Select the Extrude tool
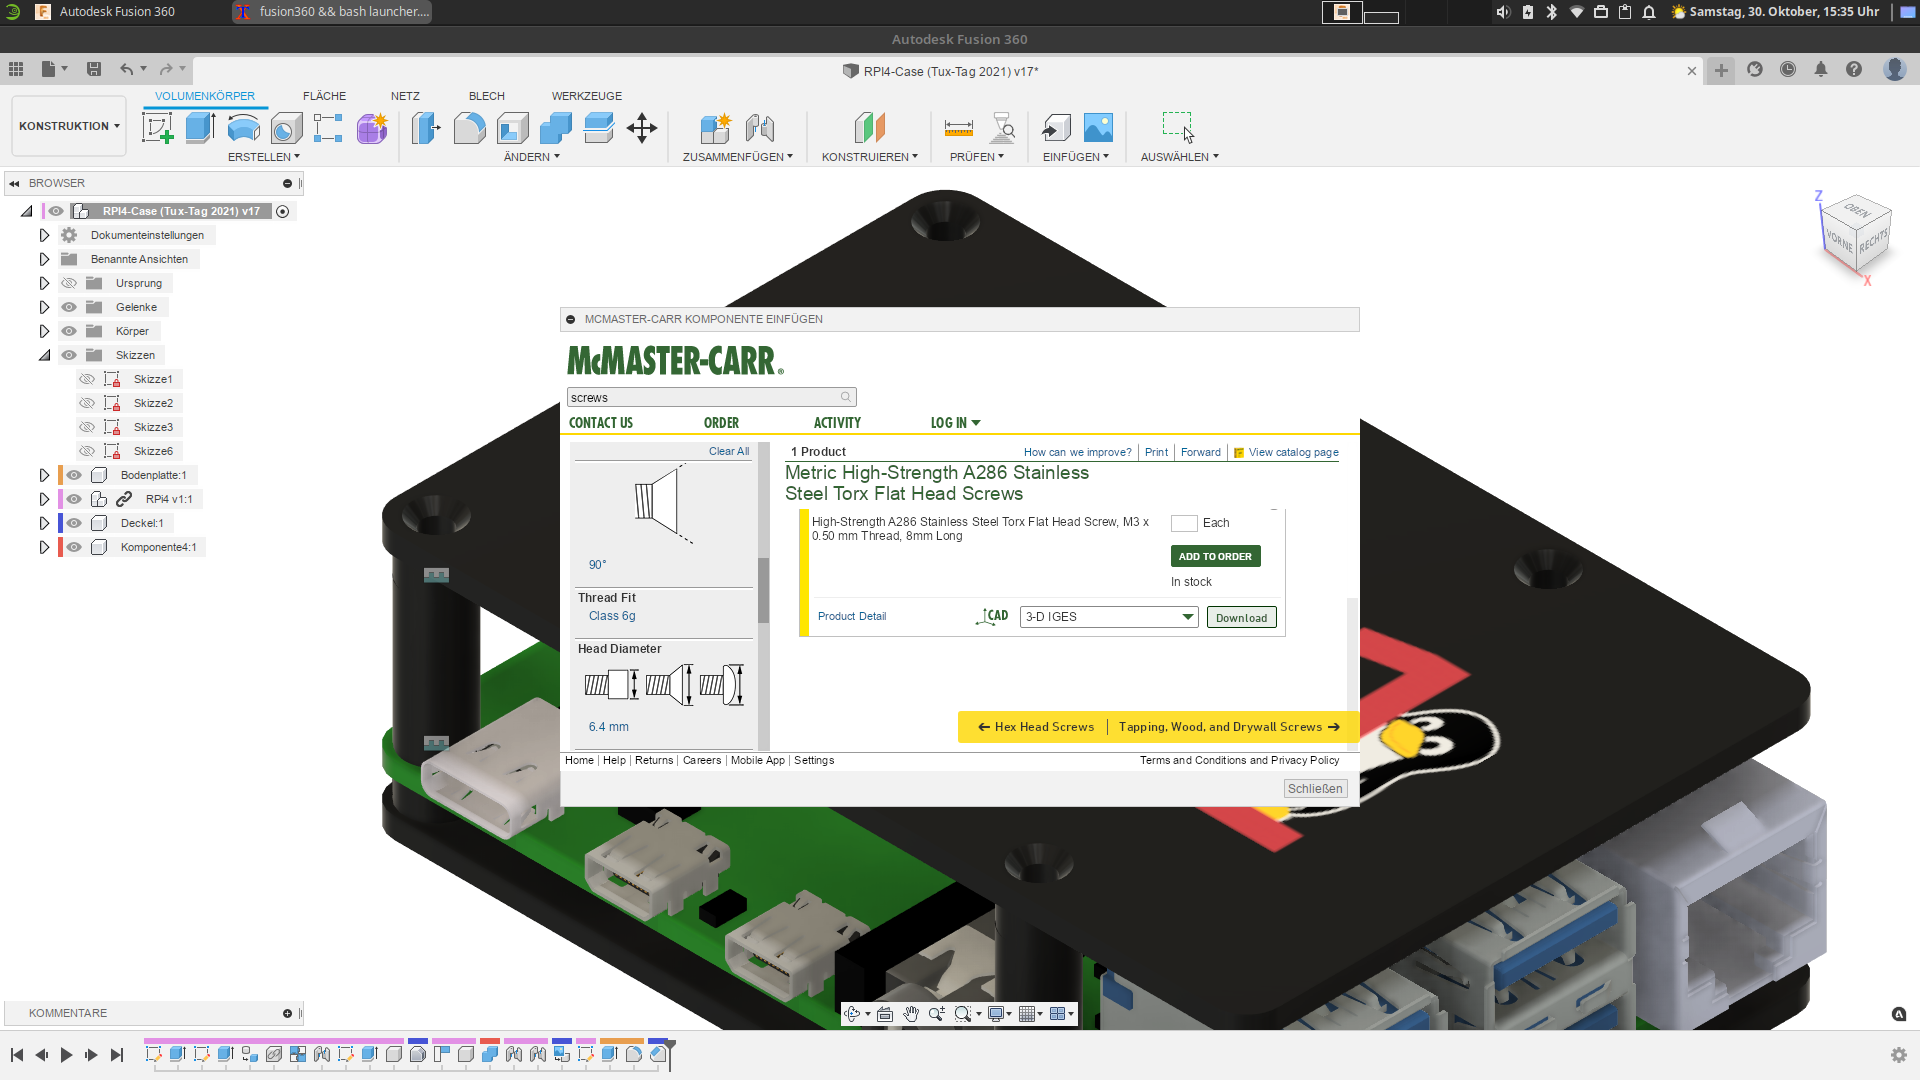This screenshot has height=1080, width=1920. click(201, 128)
